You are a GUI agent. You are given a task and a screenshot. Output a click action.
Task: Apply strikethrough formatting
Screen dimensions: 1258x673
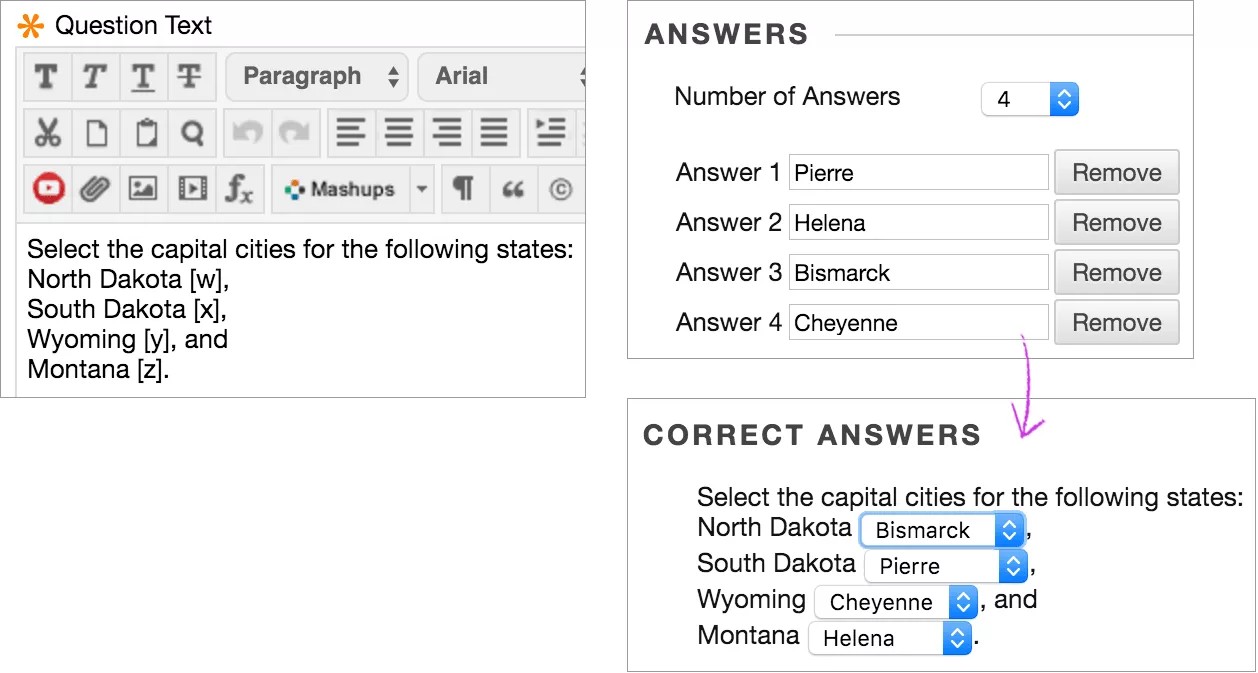coord(190,77)
